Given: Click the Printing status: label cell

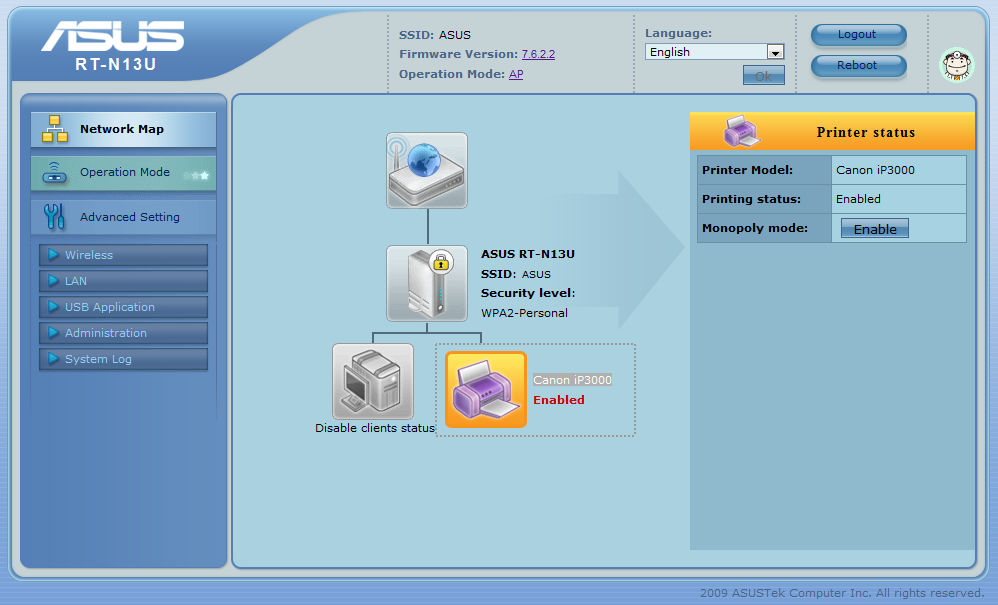Looking at the screenshot, I should [764, 199].
